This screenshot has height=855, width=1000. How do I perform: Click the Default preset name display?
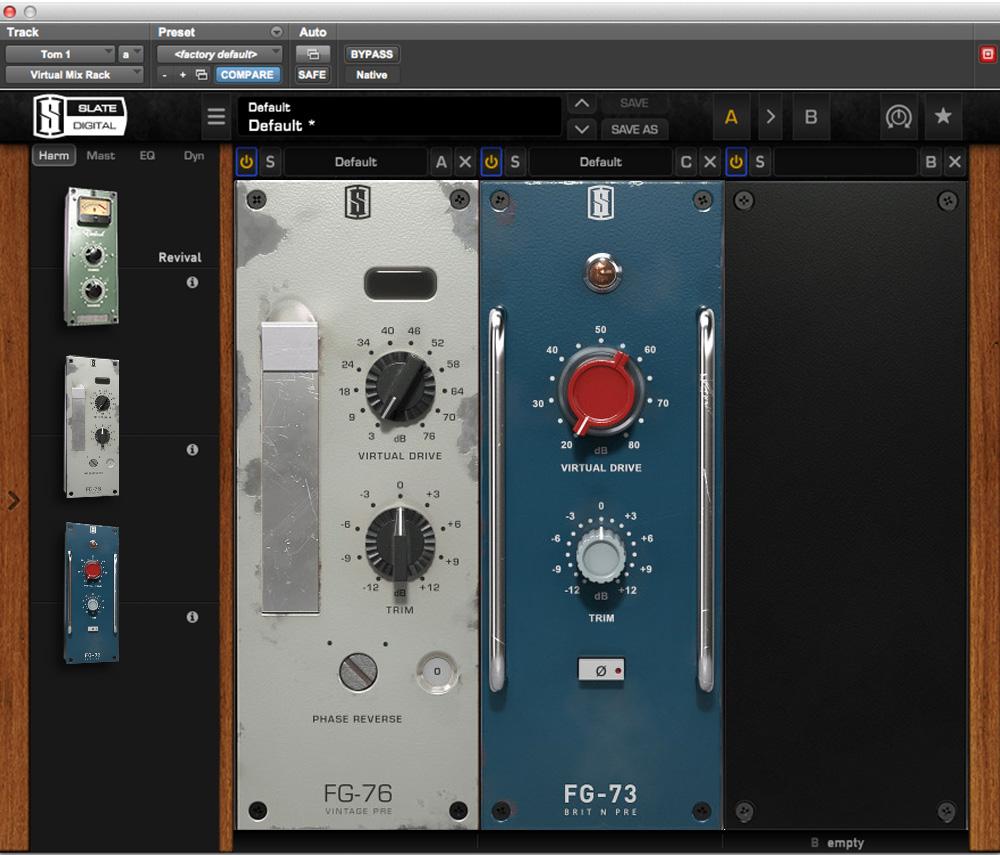click(x=400, y=117)
